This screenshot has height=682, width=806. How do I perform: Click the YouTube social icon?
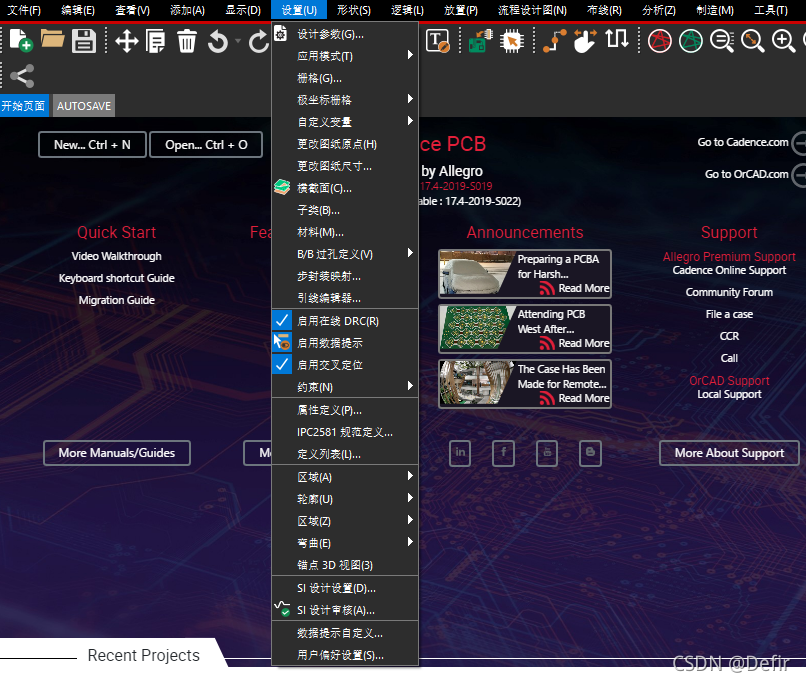coord(547,453)
